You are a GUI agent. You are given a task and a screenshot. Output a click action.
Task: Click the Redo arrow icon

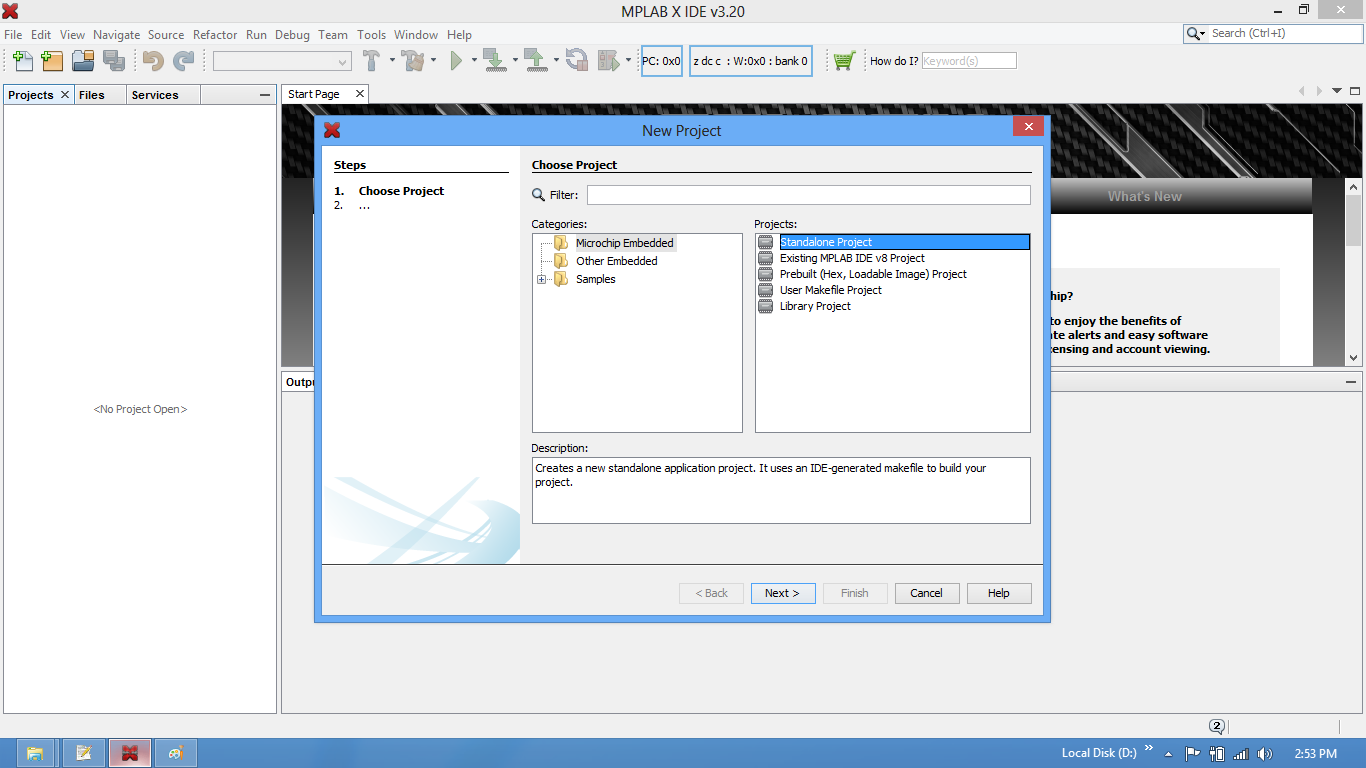184,61
